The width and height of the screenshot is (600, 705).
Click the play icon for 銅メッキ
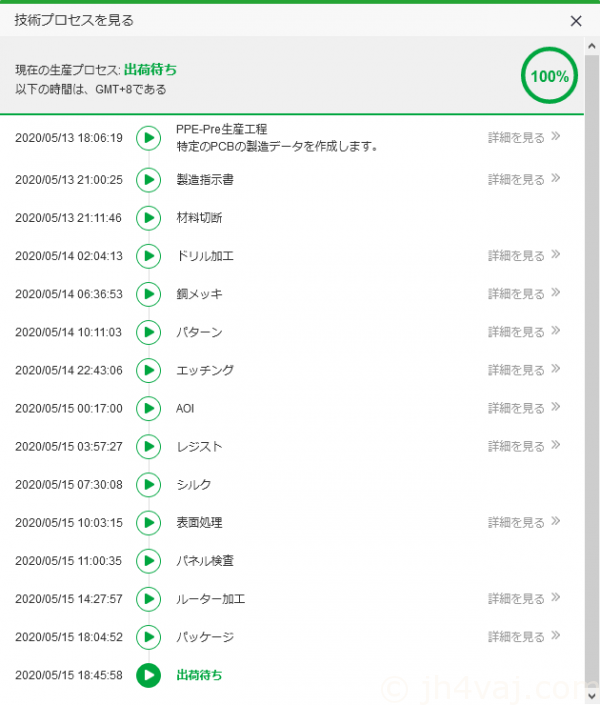148,294
